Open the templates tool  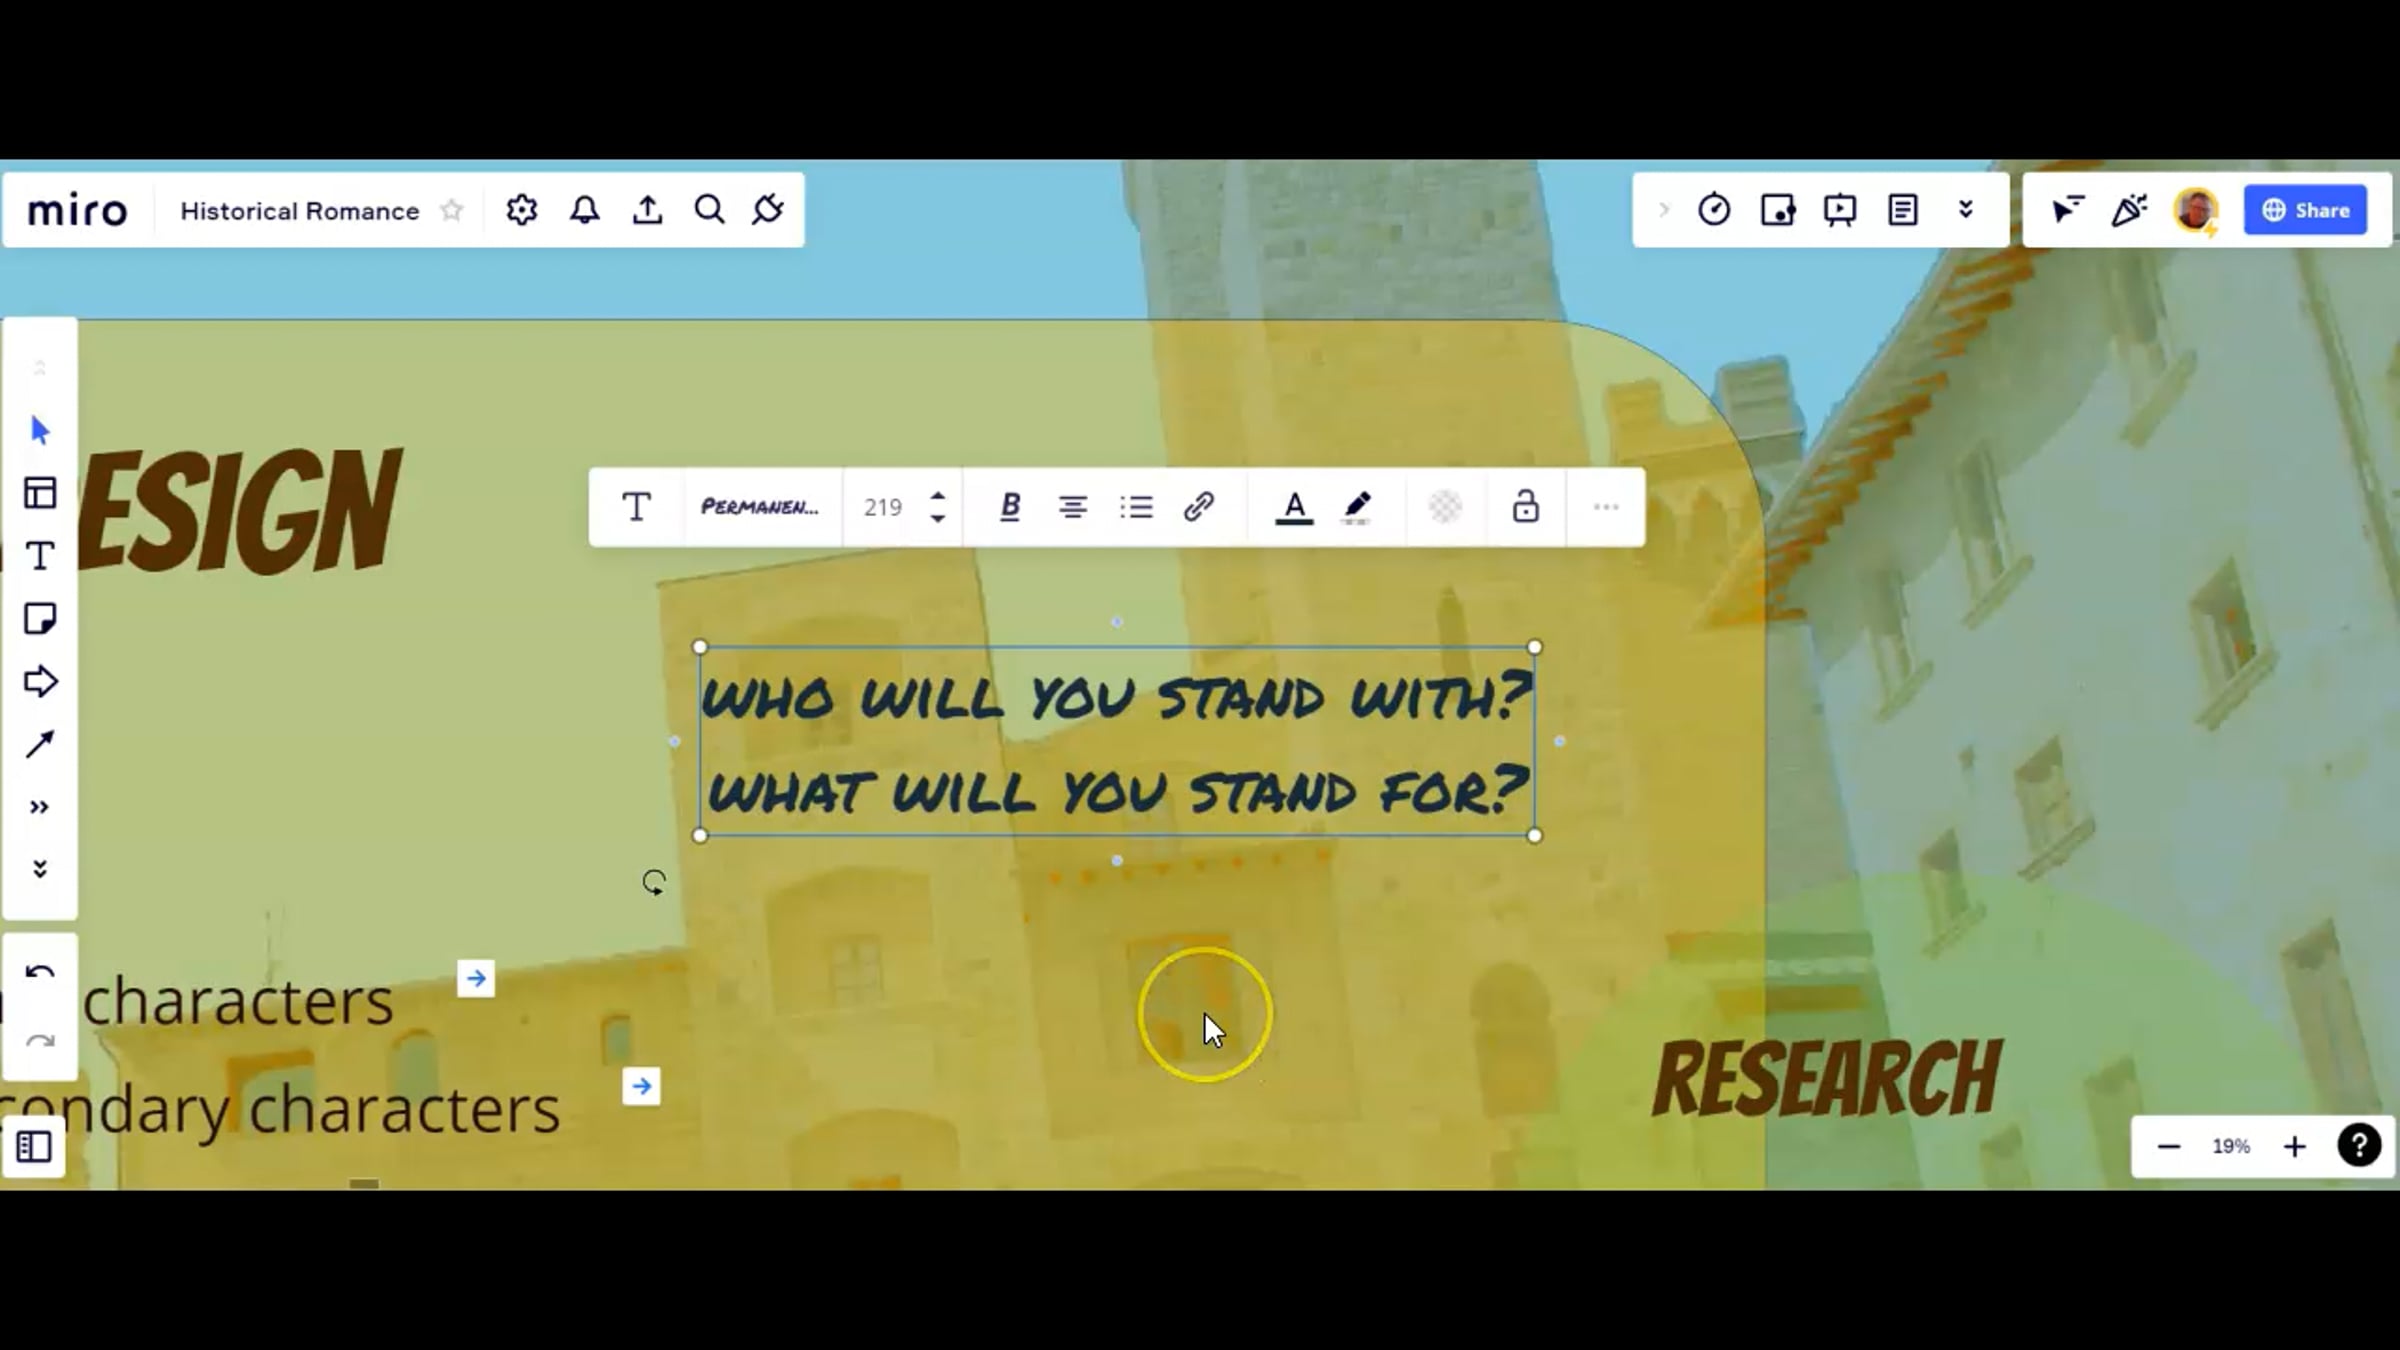(x=40, y=493)
